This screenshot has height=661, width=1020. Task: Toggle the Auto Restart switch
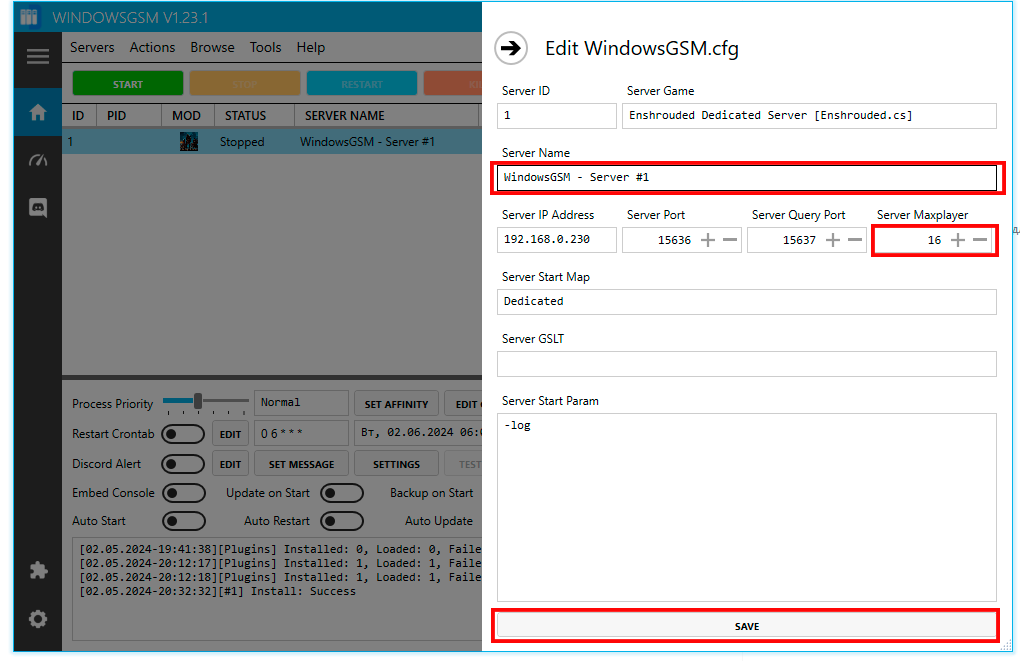click(x=342, y=521)
